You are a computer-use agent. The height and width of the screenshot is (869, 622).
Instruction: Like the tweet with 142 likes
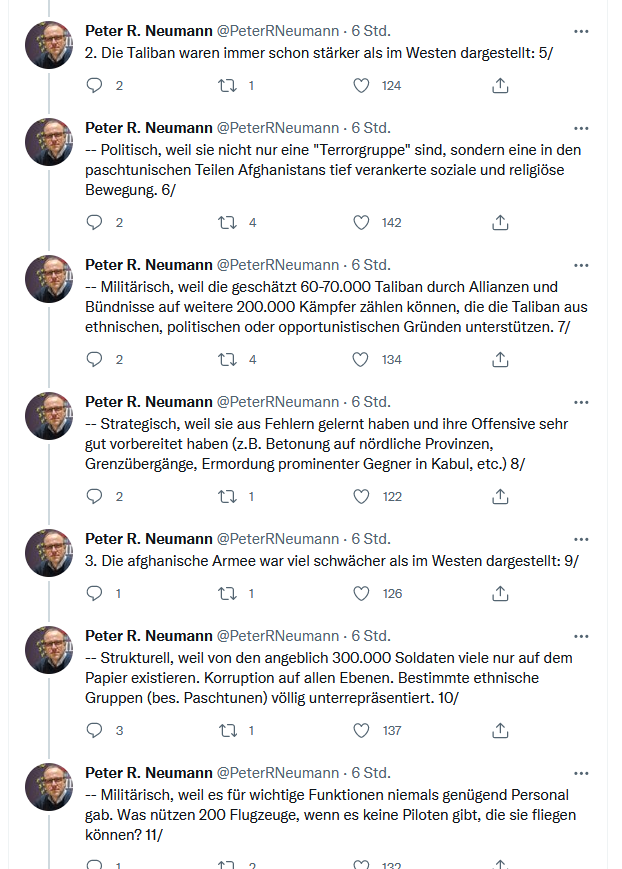363,222
